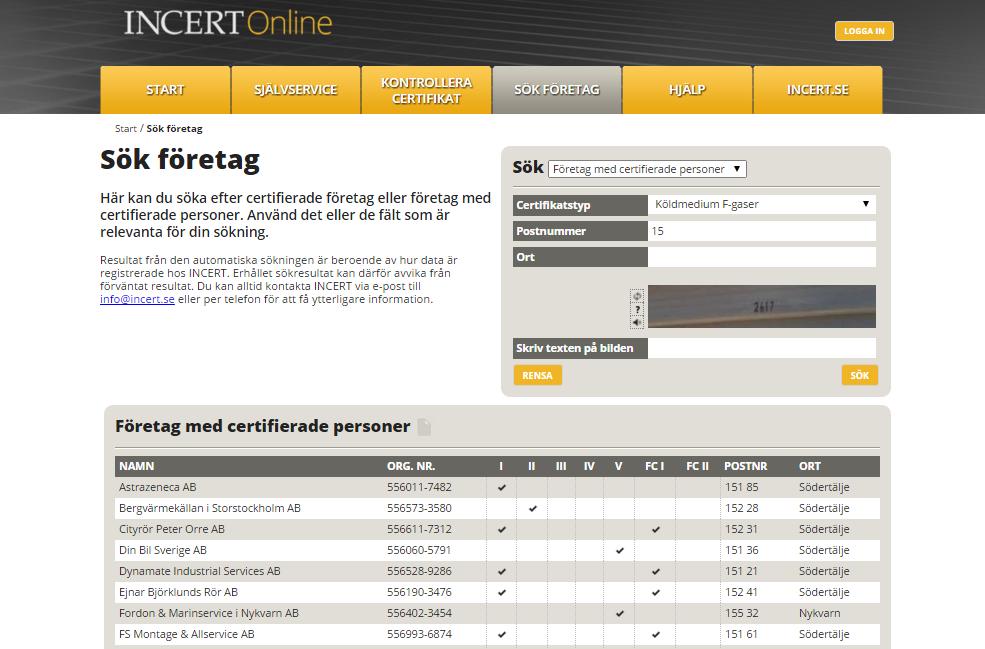985x649 pixels.
Task: Click the POSTNR column header
Action: point(746,466)
